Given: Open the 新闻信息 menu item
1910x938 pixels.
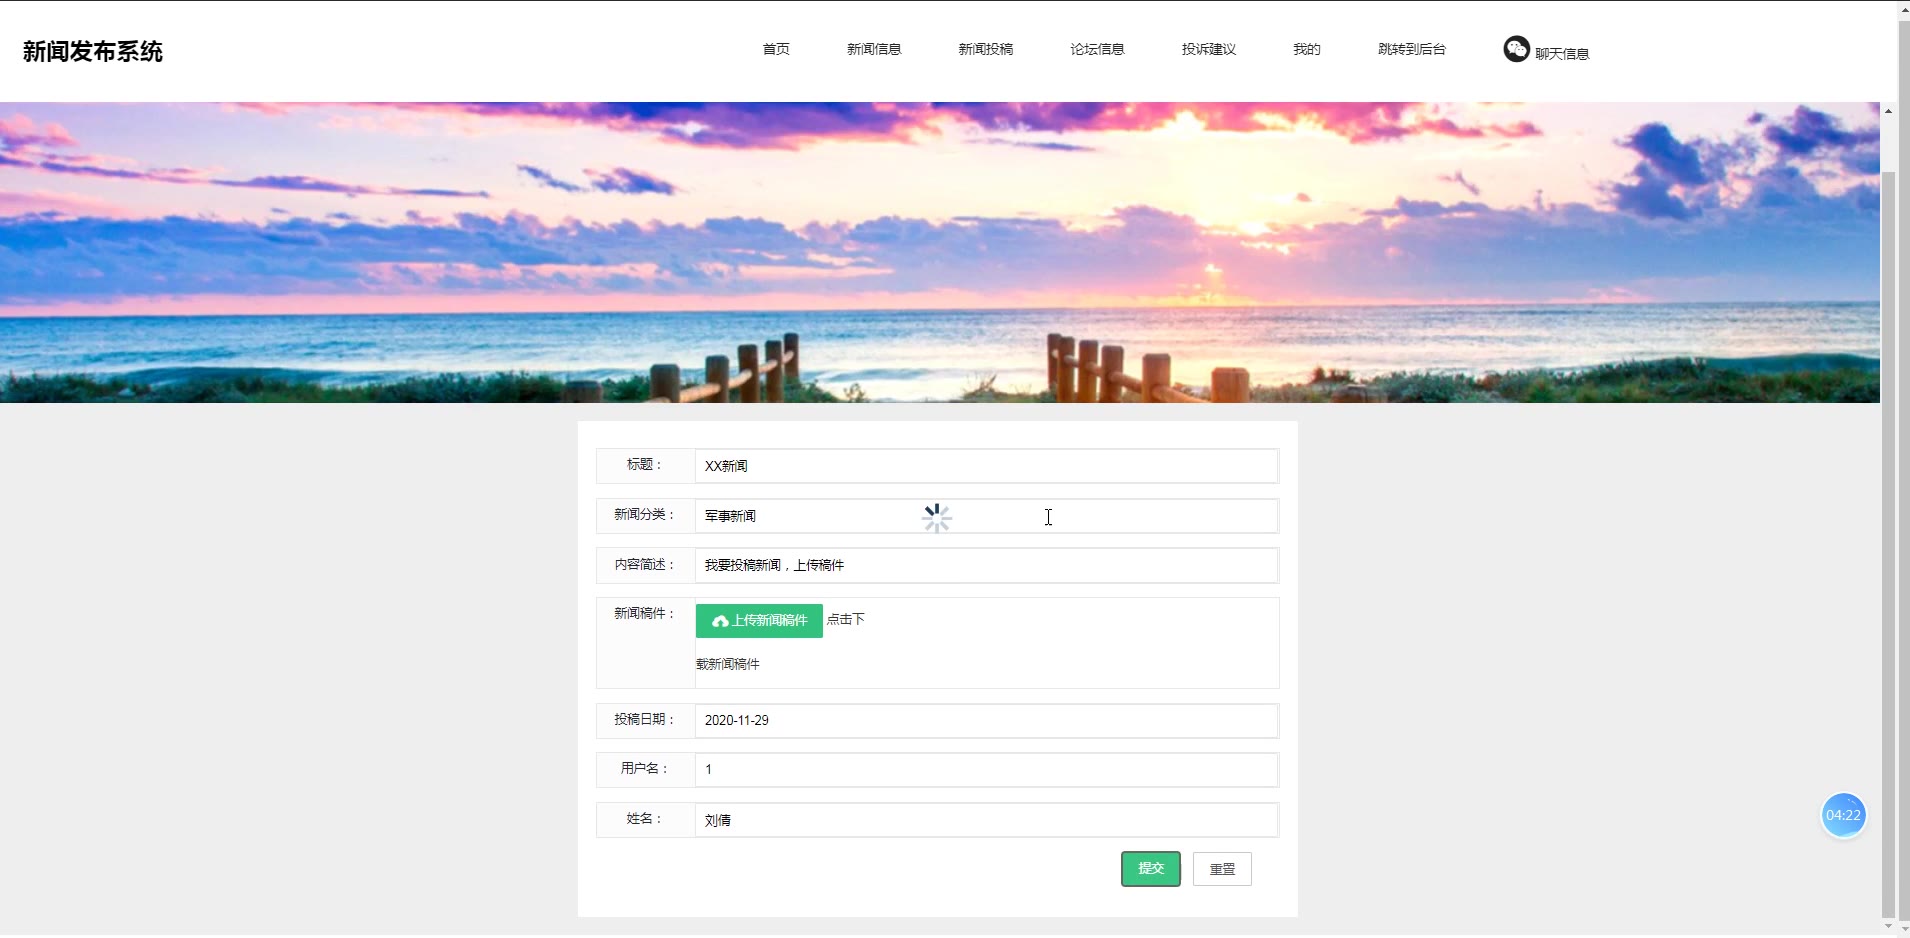Looking at the screenshot, I should [x=874, y=49].
